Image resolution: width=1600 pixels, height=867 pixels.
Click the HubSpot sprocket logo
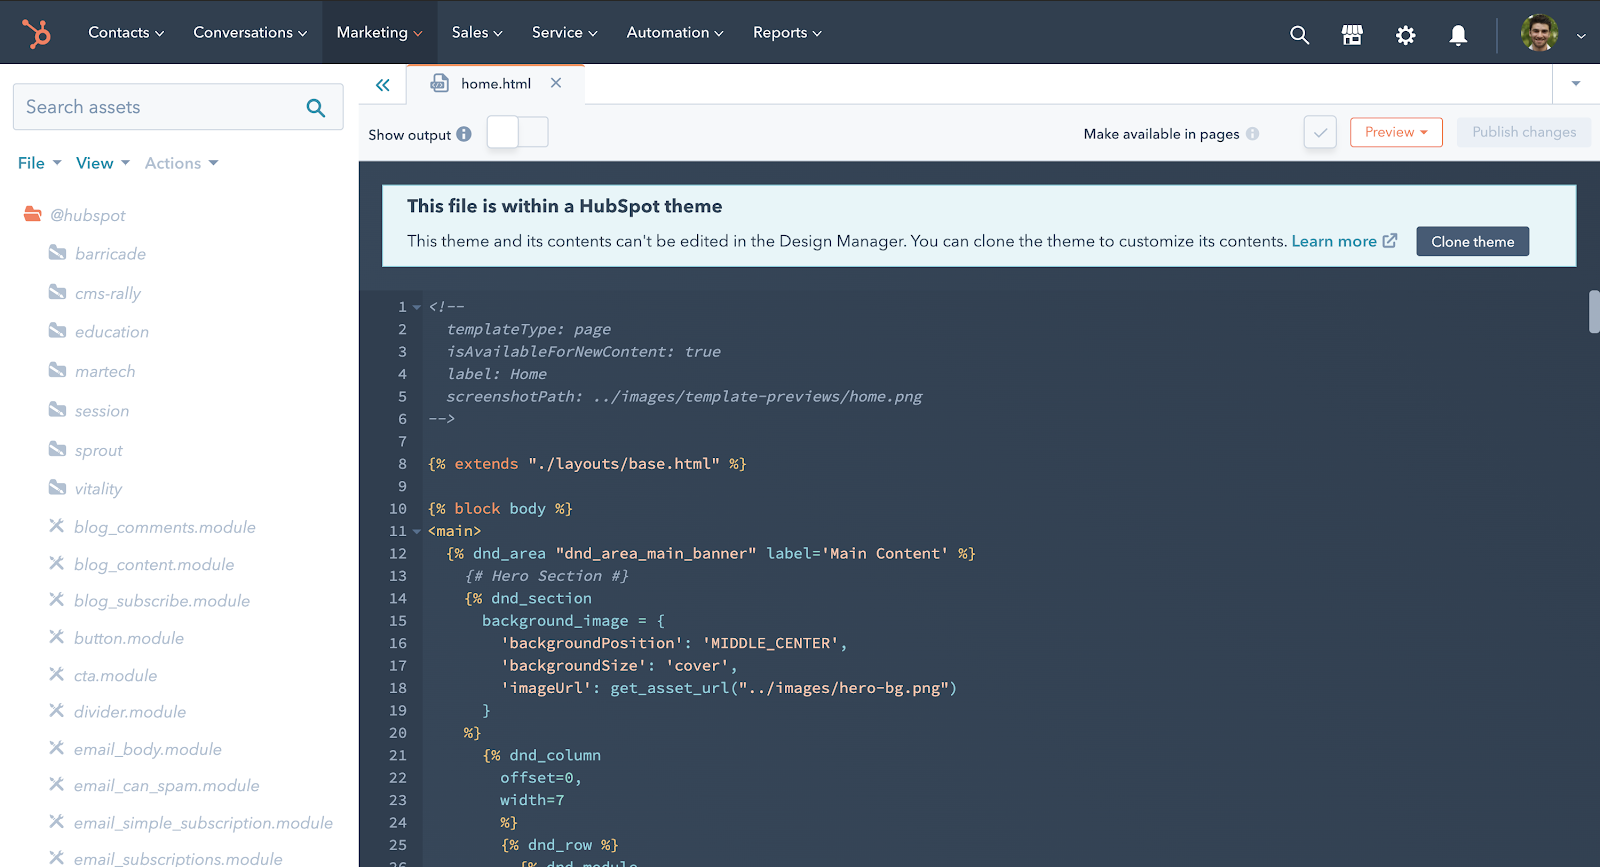coord(37,33)
